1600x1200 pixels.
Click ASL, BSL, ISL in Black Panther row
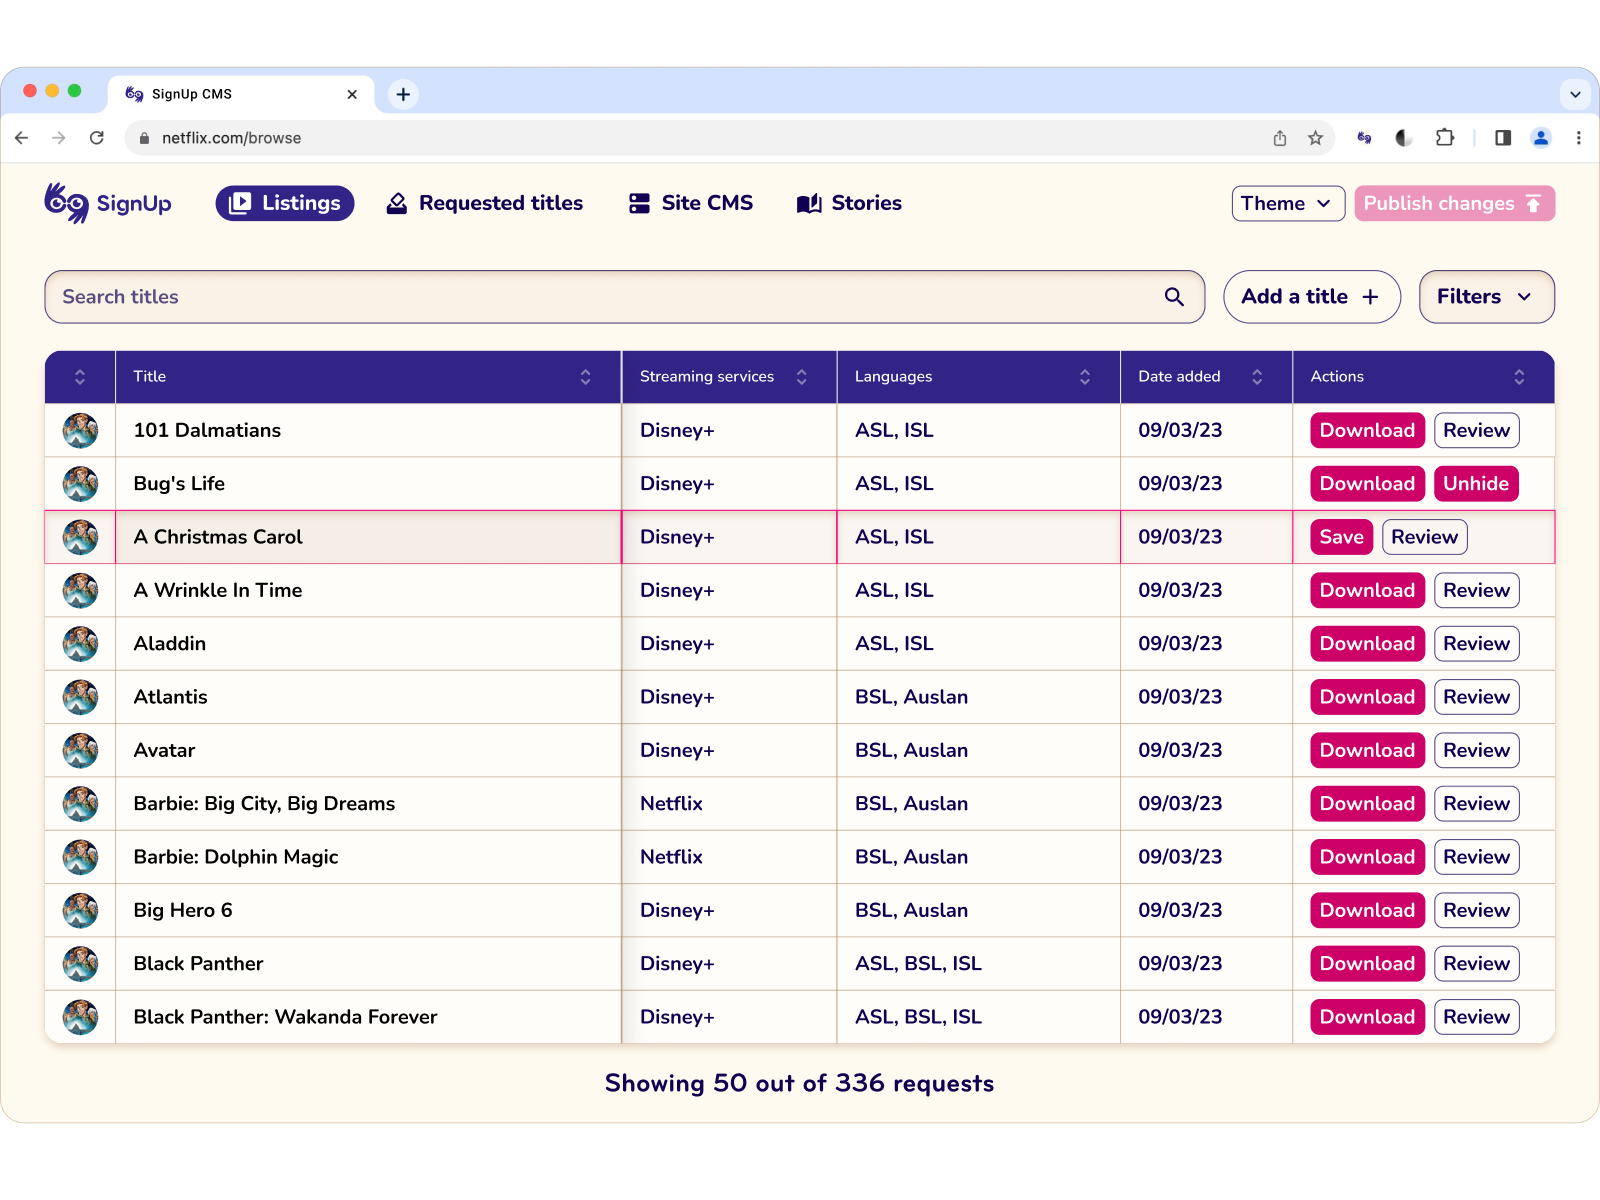click(x=918, y=964)
